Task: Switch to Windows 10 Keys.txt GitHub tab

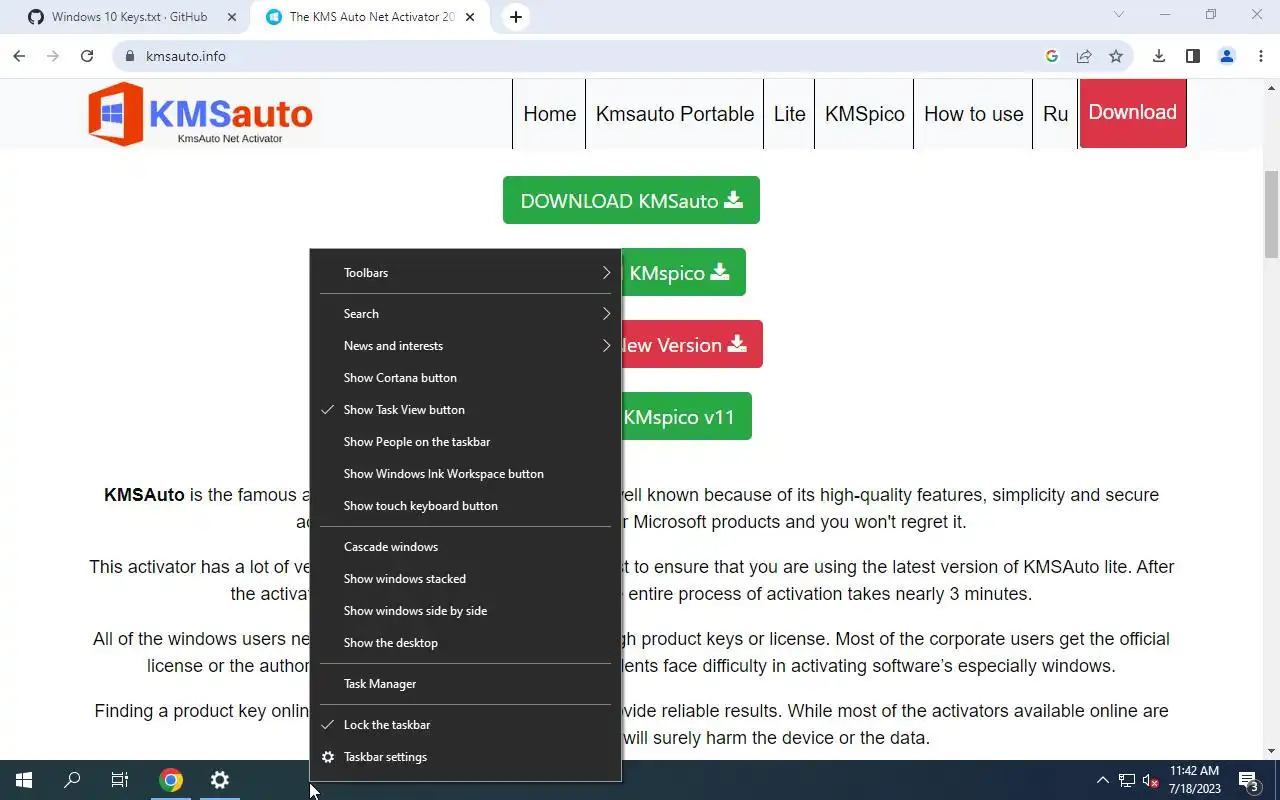Action: click(x=130, y=17)
